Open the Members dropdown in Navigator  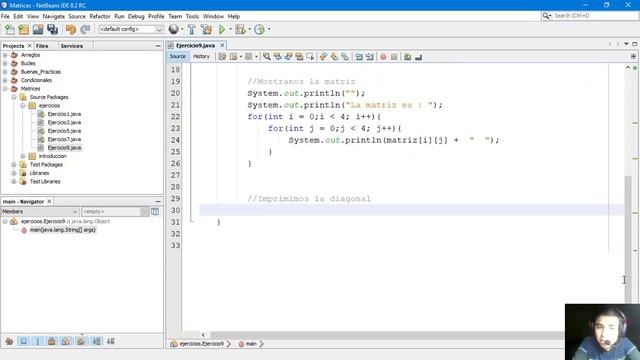tap(40, 211)
